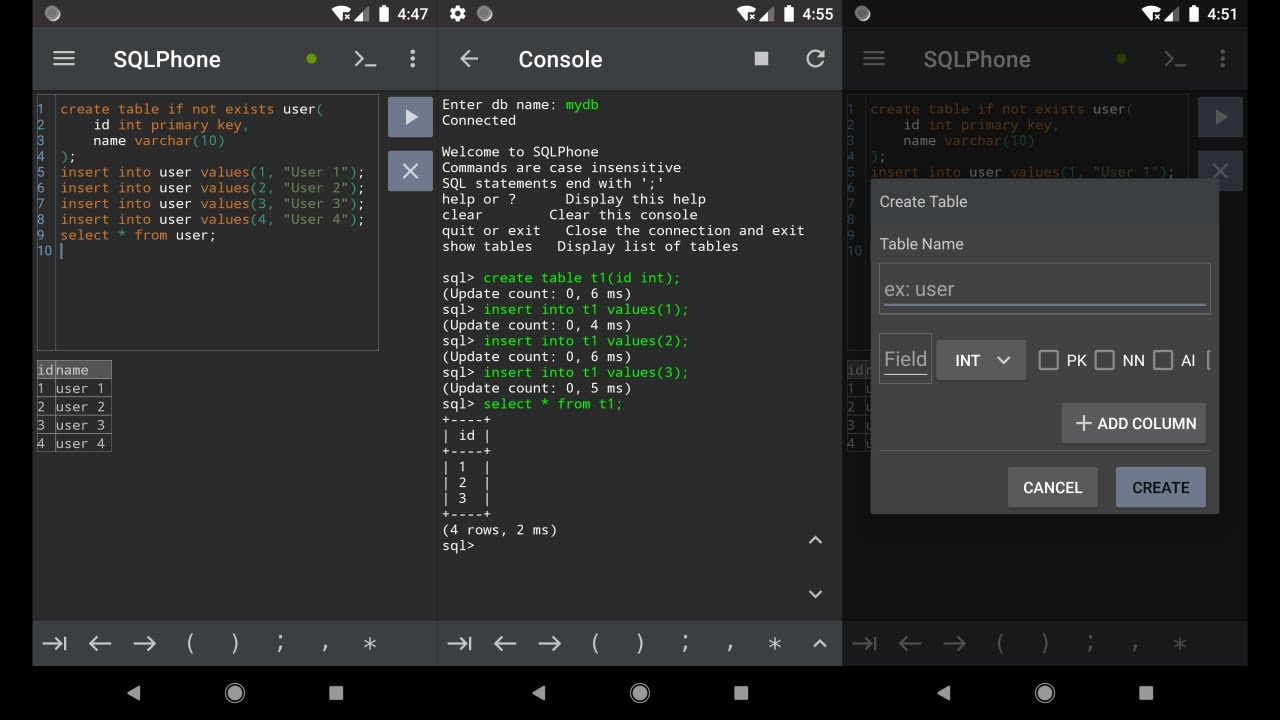Insert close parenthesis in Console shortcut bar

pos(640,644)
